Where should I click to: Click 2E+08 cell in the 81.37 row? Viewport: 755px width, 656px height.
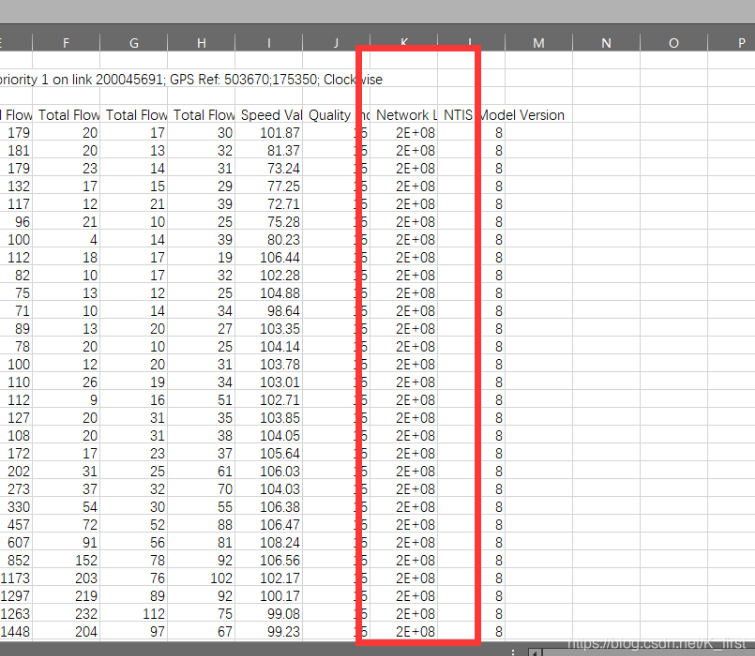click(x=404, y=150)
